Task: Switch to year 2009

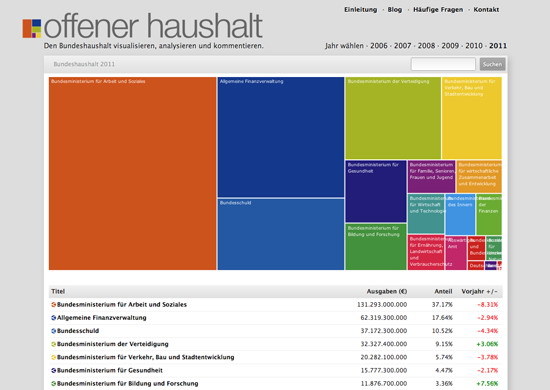Action: coord(450,46)
